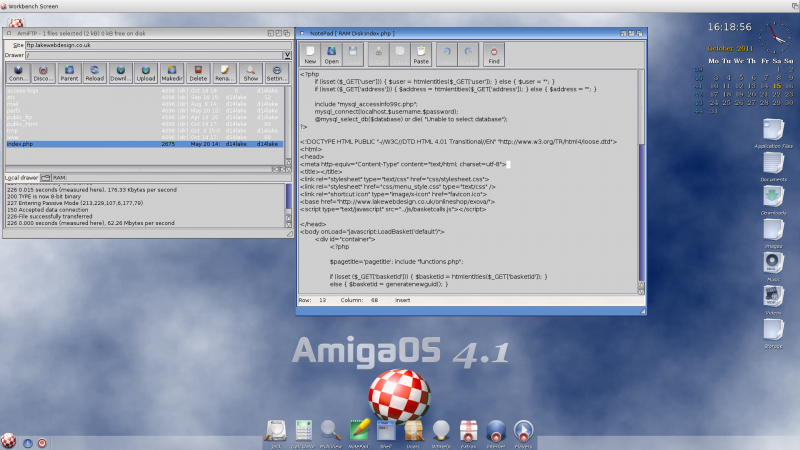Image resolution: width=800 pixels, height=450 pixels.
Task: Select public_html folder in file list
Action: (25, 122)
